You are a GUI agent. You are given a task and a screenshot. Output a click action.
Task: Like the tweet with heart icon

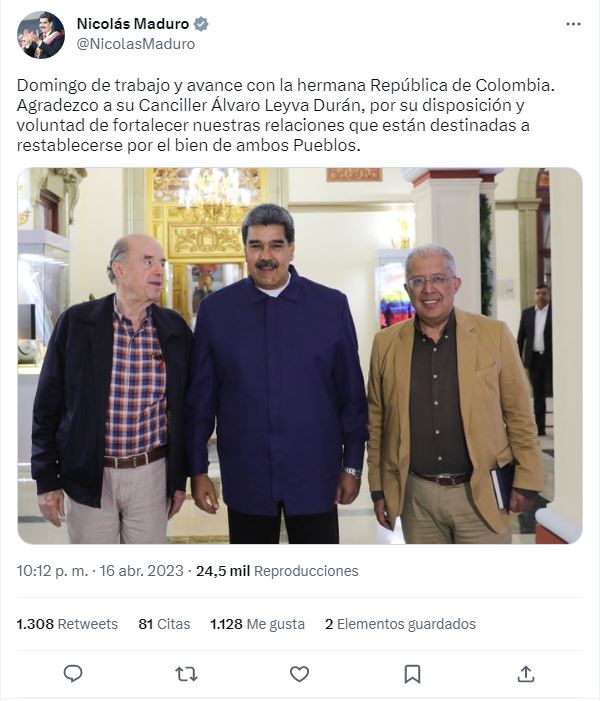coord(299,674)
